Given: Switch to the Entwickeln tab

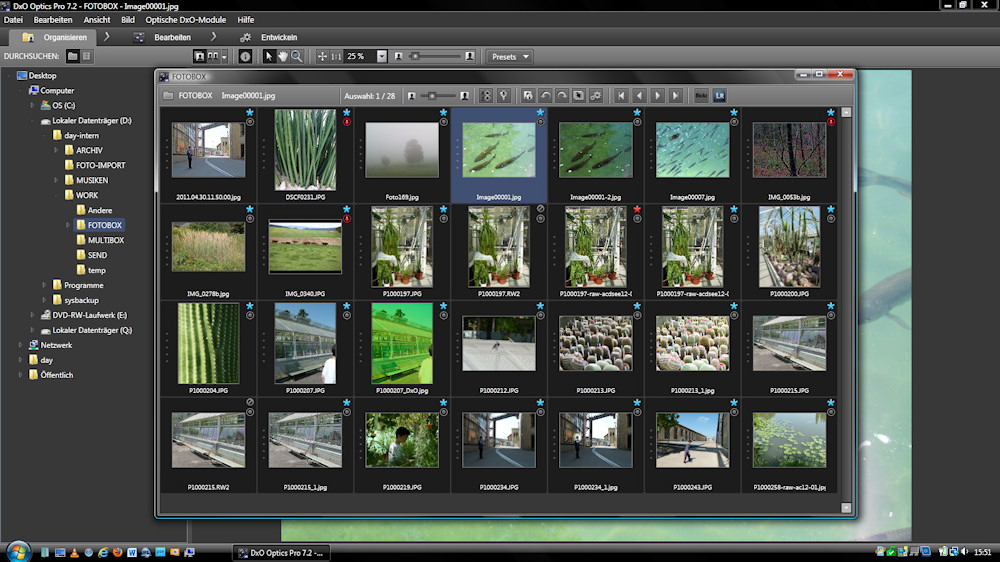Looking at the screenshot, I should click(x=279, y=37).
